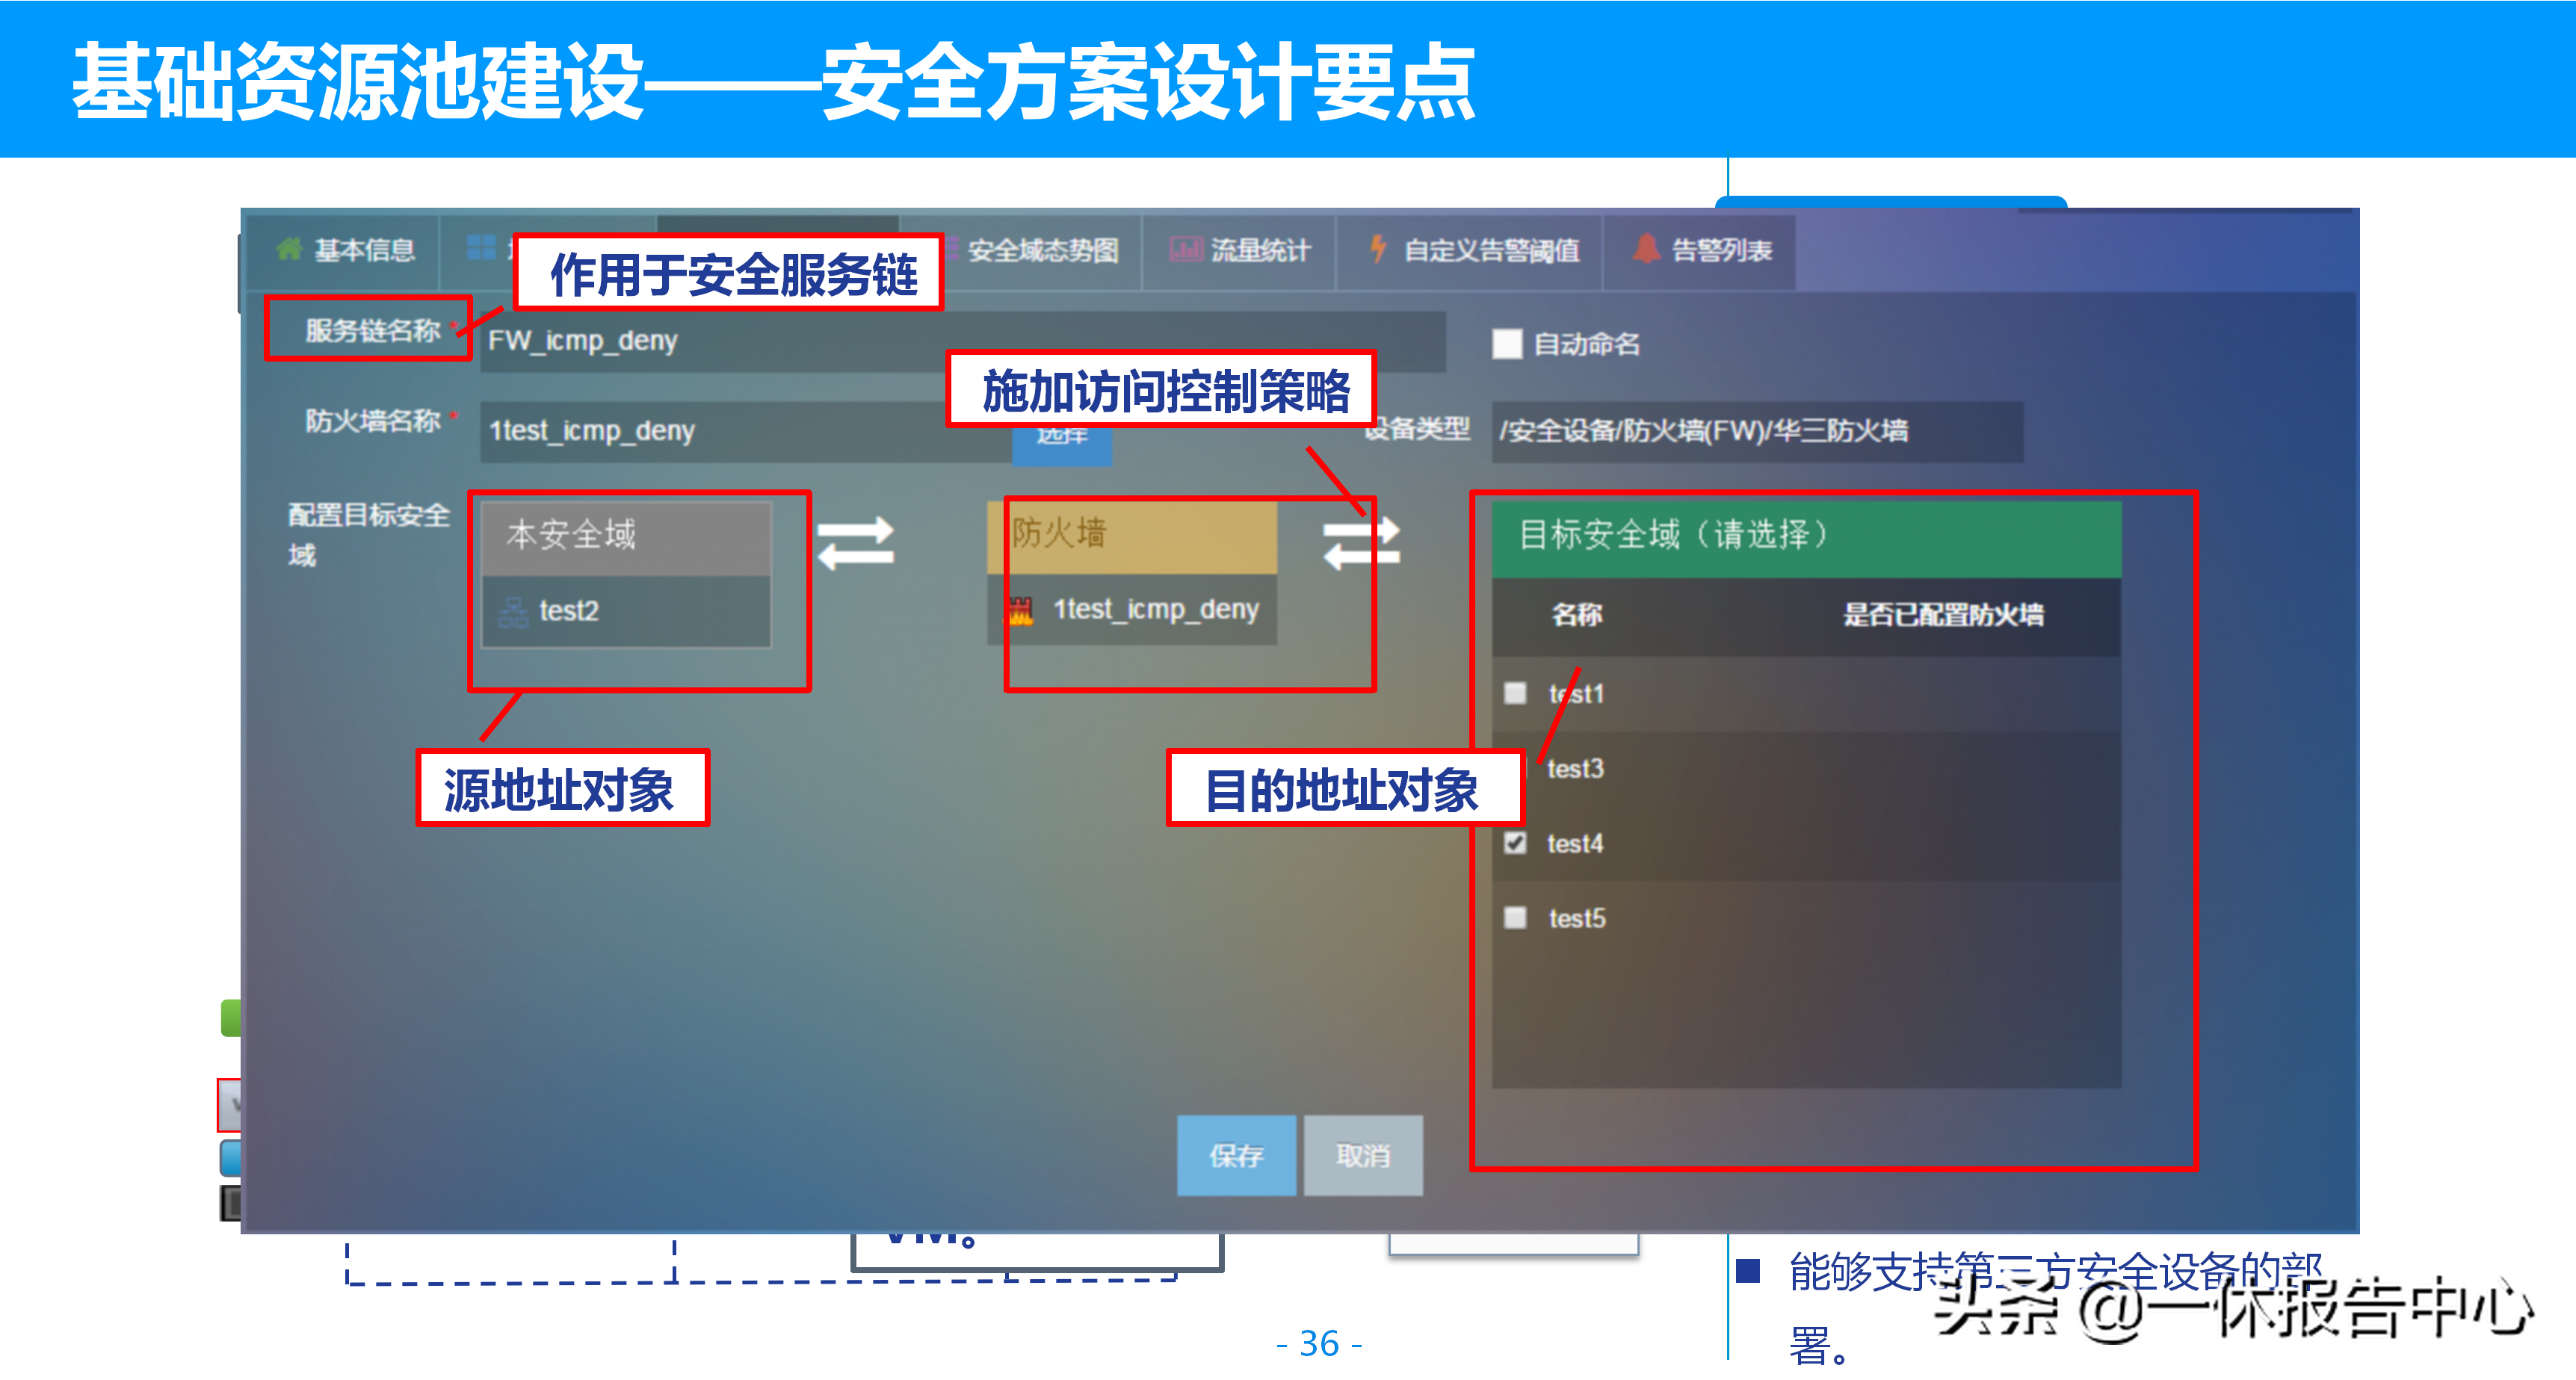The height and width of the screenshot is (1380, 2576).
Task: Click the 保存 button
Action: 1236,1155
